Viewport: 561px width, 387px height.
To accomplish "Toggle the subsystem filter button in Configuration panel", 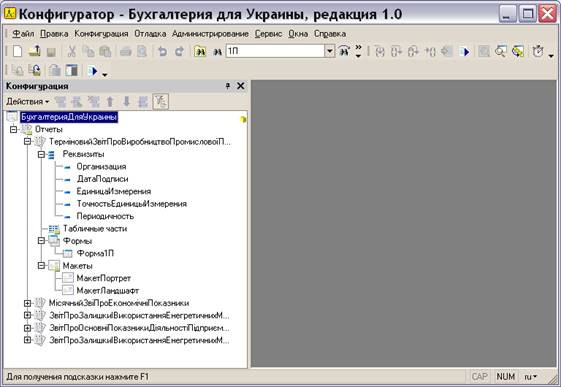I will (x=160, y=102).
